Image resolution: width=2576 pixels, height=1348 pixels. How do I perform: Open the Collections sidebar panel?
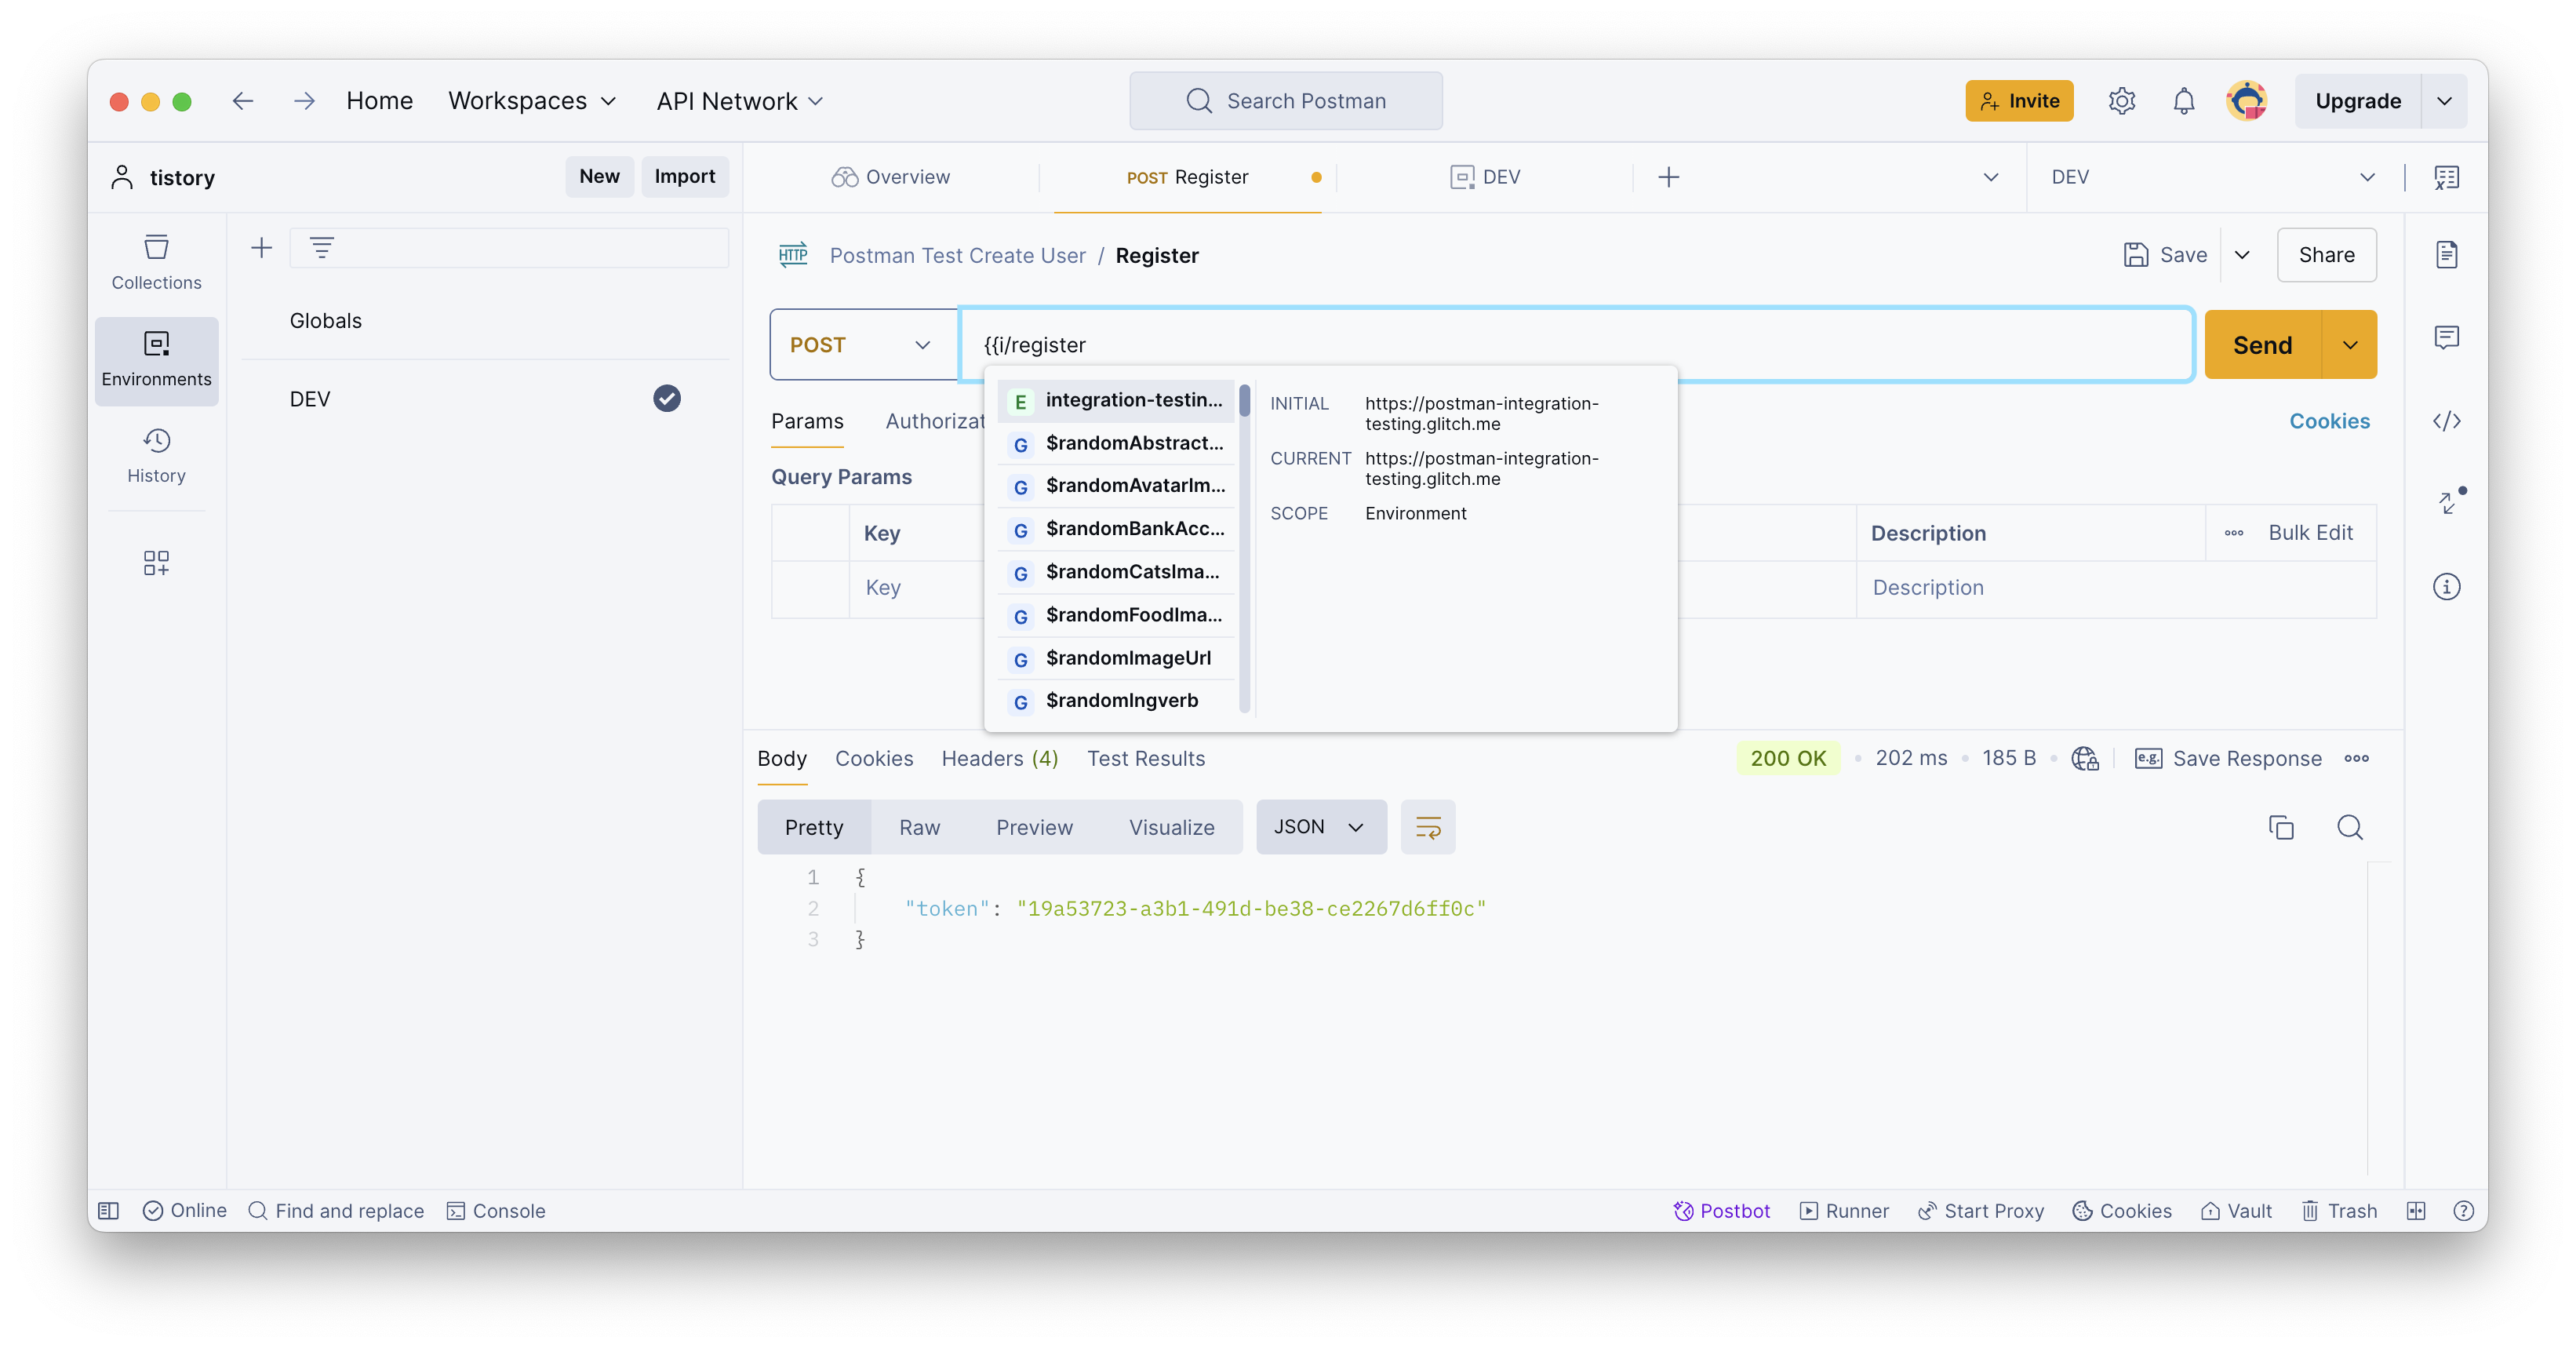(x=156, y=262)
